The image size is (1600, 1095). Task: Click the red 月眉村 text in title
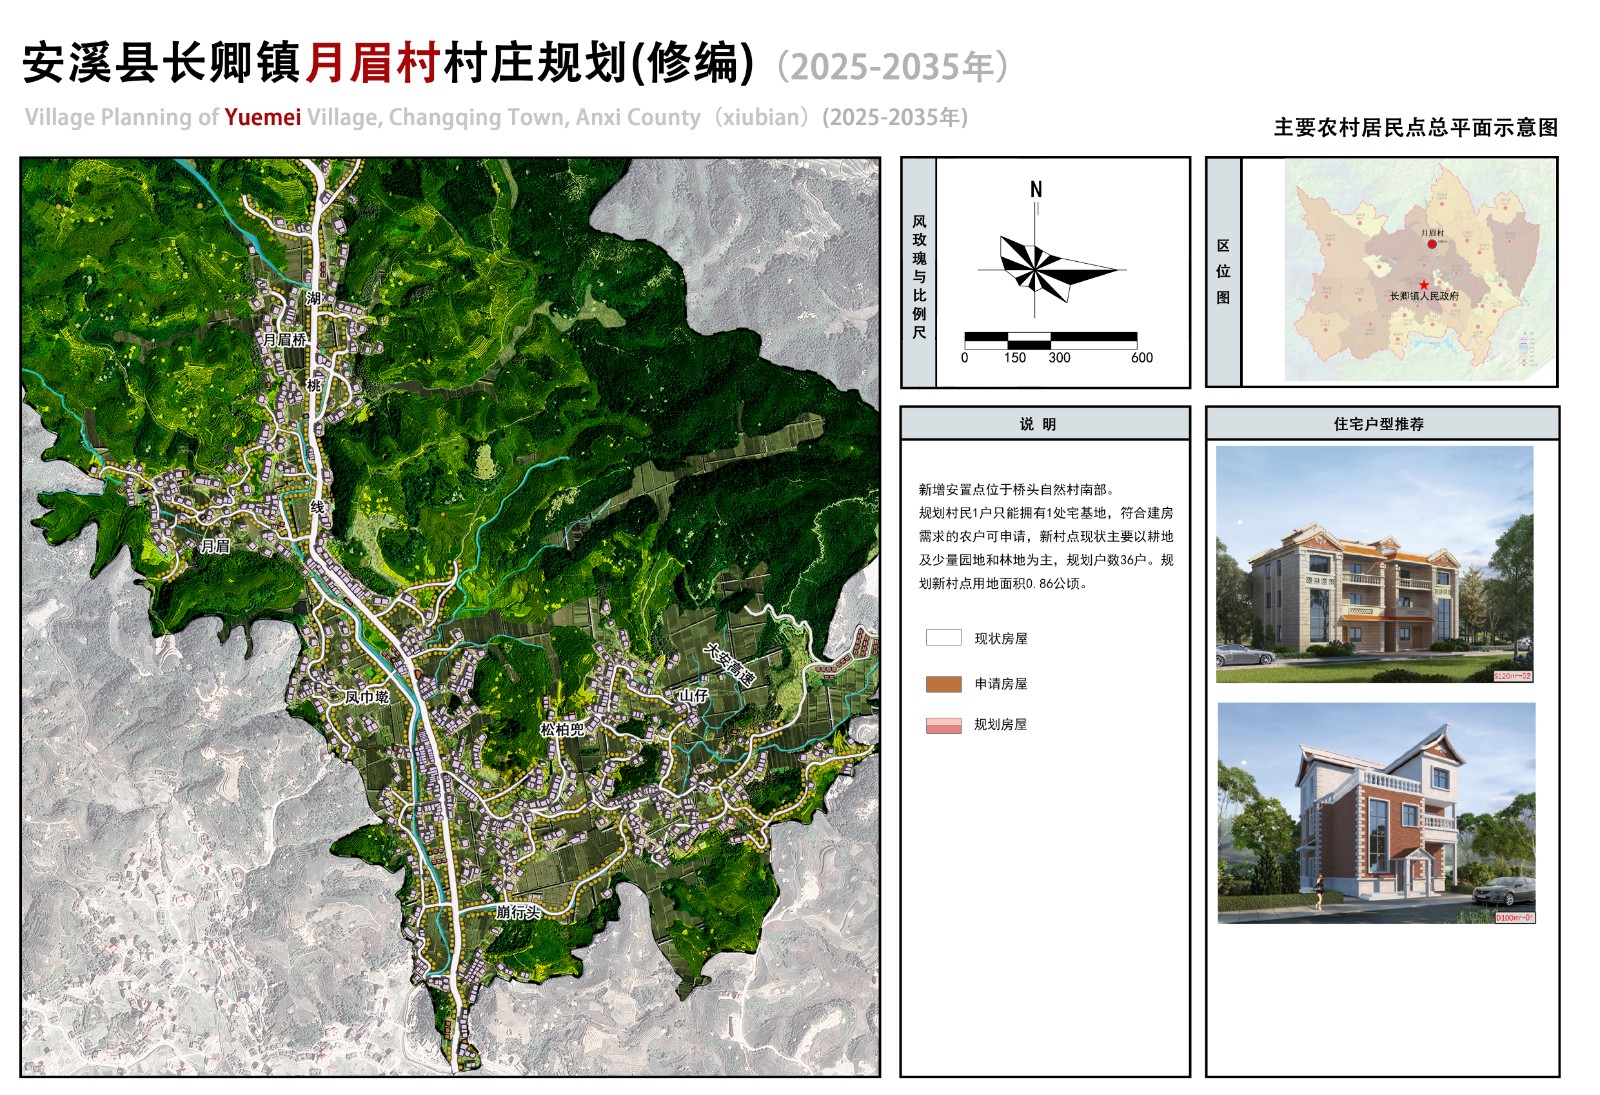coord(373,63)
